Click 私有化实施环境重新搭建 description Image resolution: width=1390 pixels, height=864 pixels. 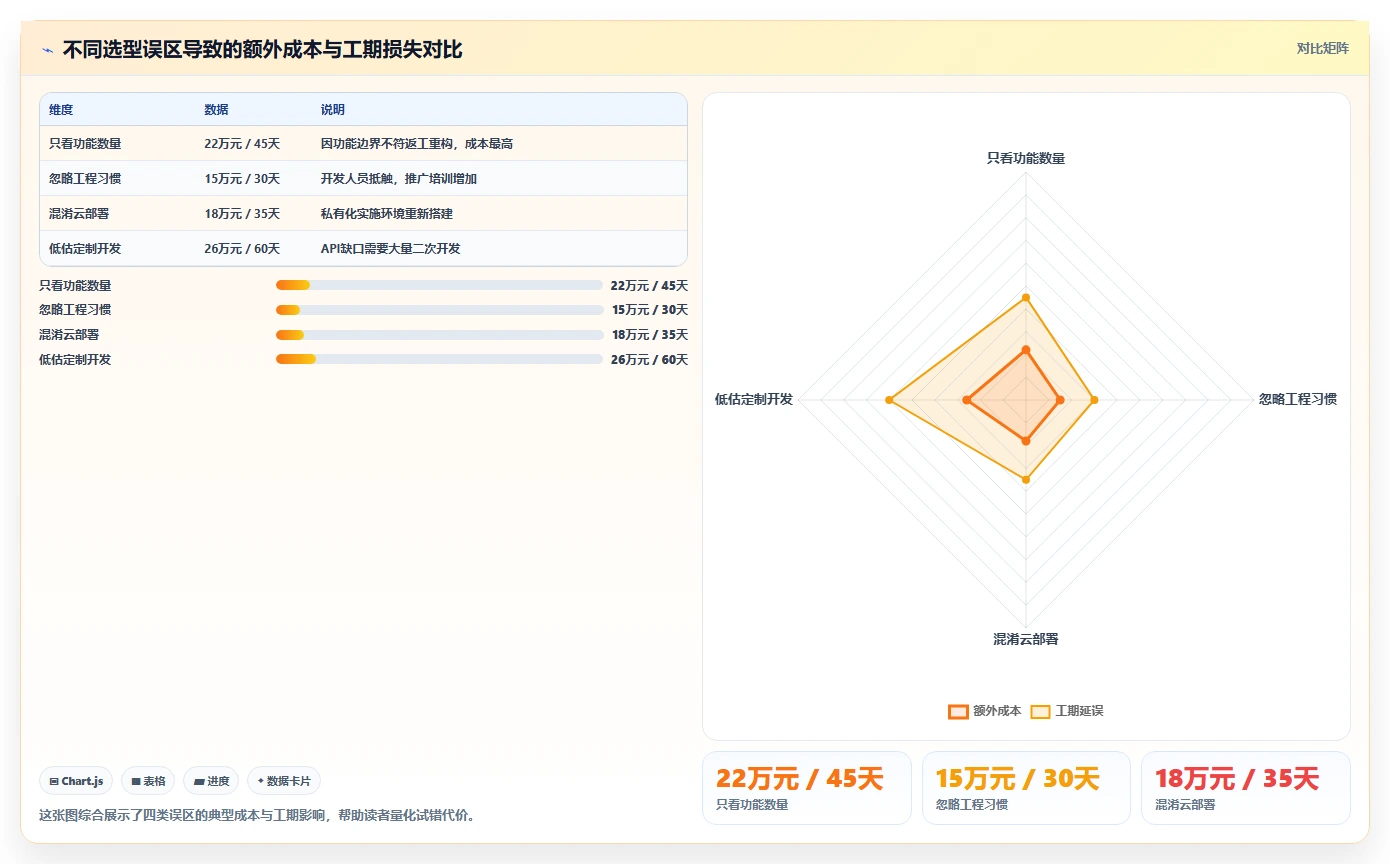[x=387, y=214]
